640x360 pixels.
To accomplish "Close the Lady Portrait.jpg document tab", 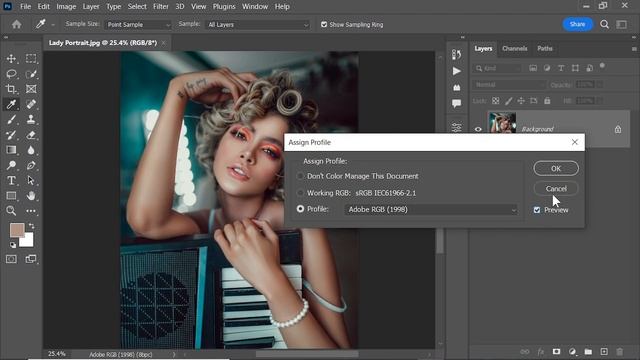I will click(x=164, y=43).
